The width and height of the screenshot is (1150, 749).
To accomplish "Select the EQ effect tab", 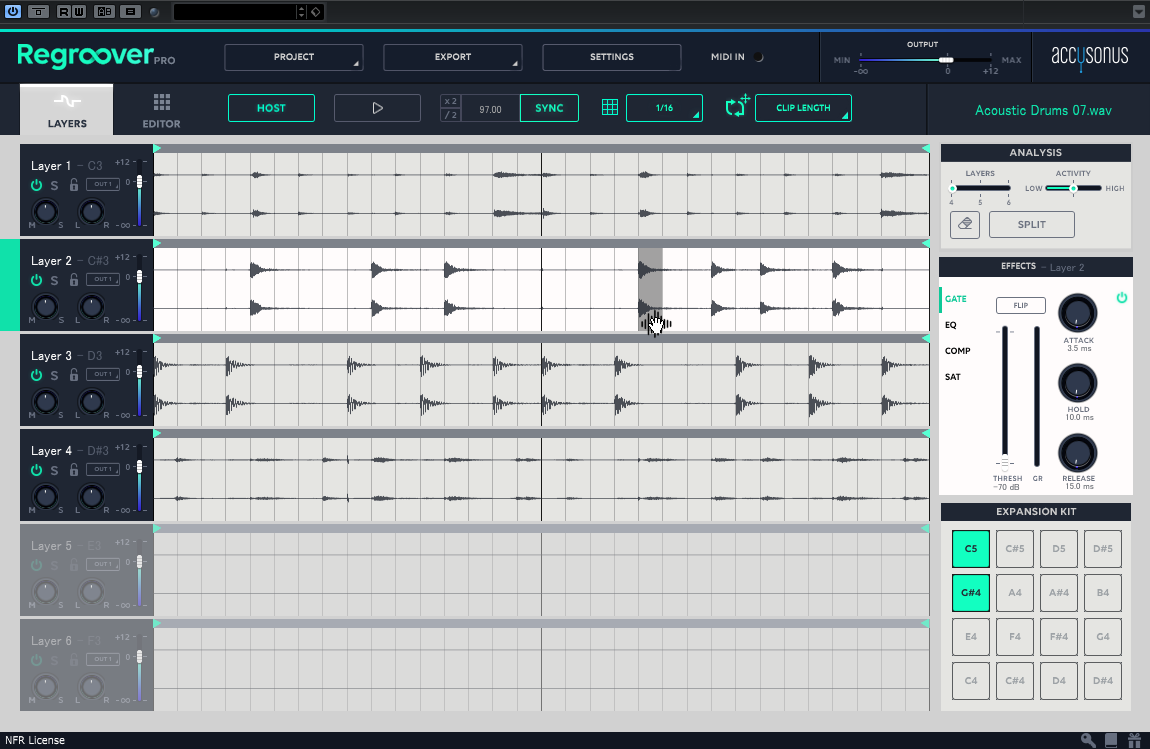I will 951,325.
